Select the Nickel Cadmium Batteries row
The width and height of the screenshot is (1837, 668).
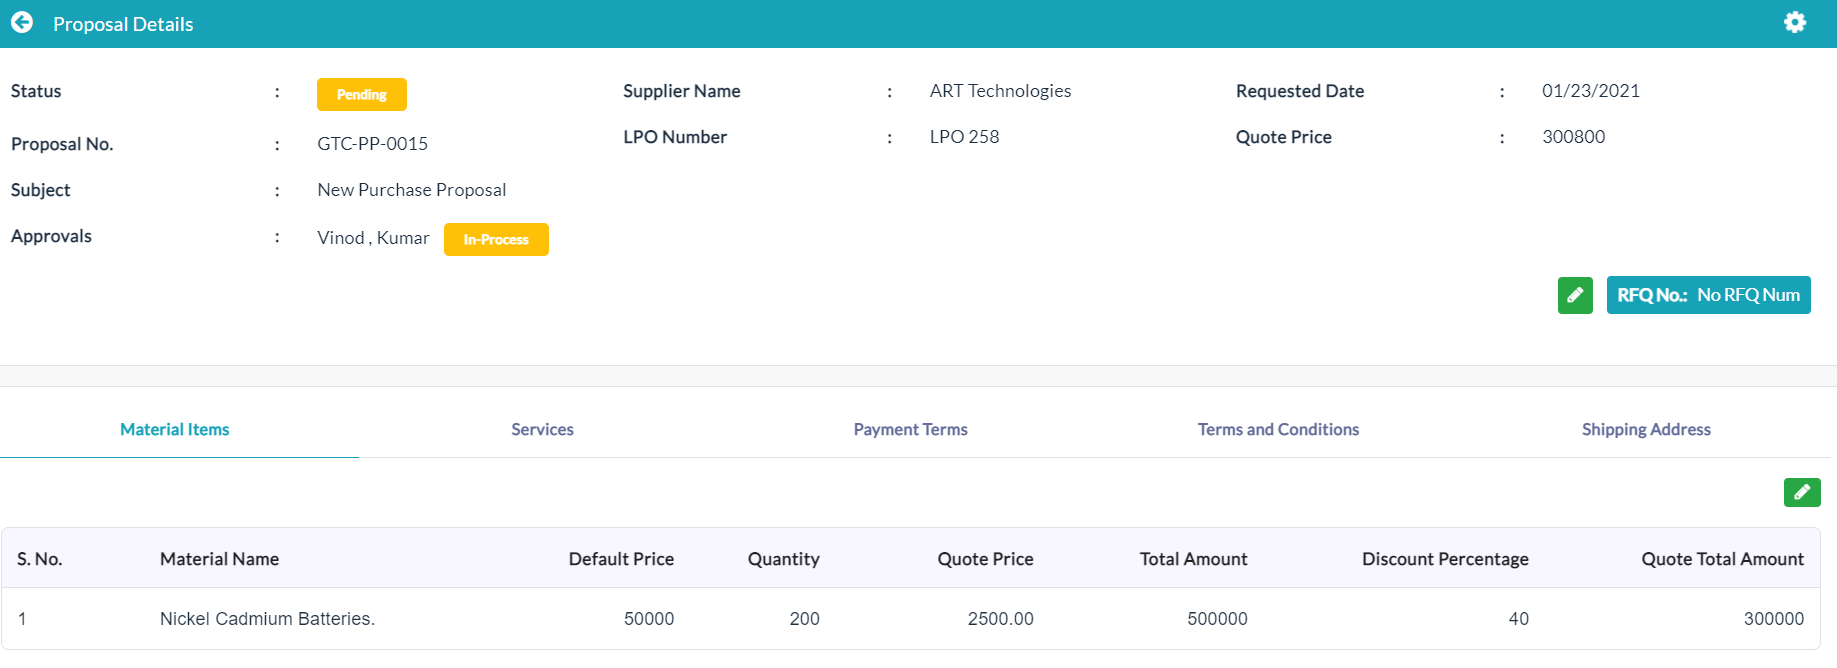[x=911, y=619]
